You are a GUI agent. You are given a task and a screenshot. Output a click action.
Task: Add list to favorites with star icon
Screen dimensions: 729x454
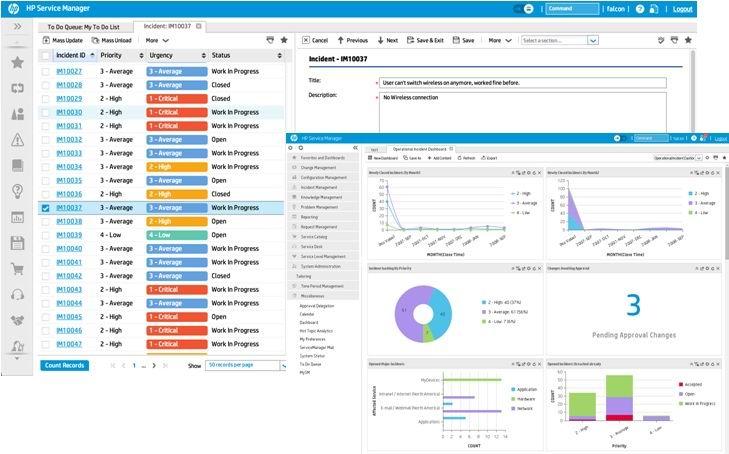[x=284, y=40]
